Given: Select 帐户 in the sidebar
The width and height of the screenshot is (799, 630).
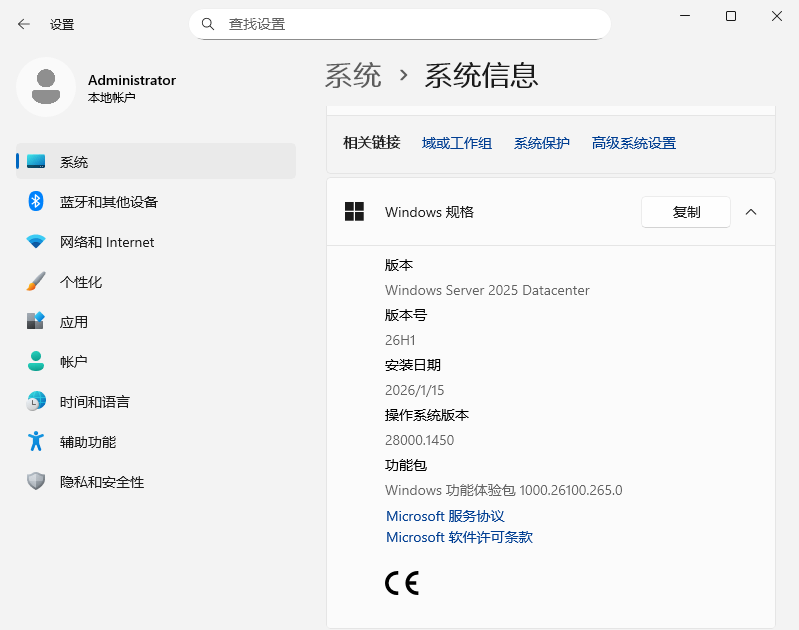Looking at the screenshot, I should point(156,361).
